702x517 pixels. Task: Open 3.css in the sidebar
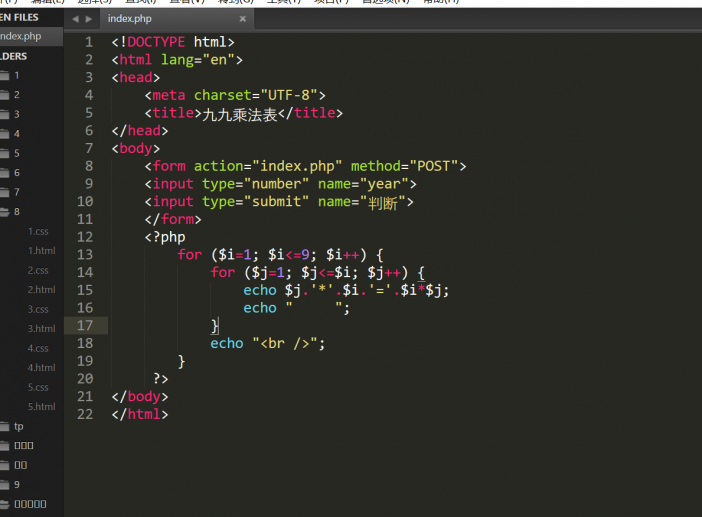[x=38, y=309]
